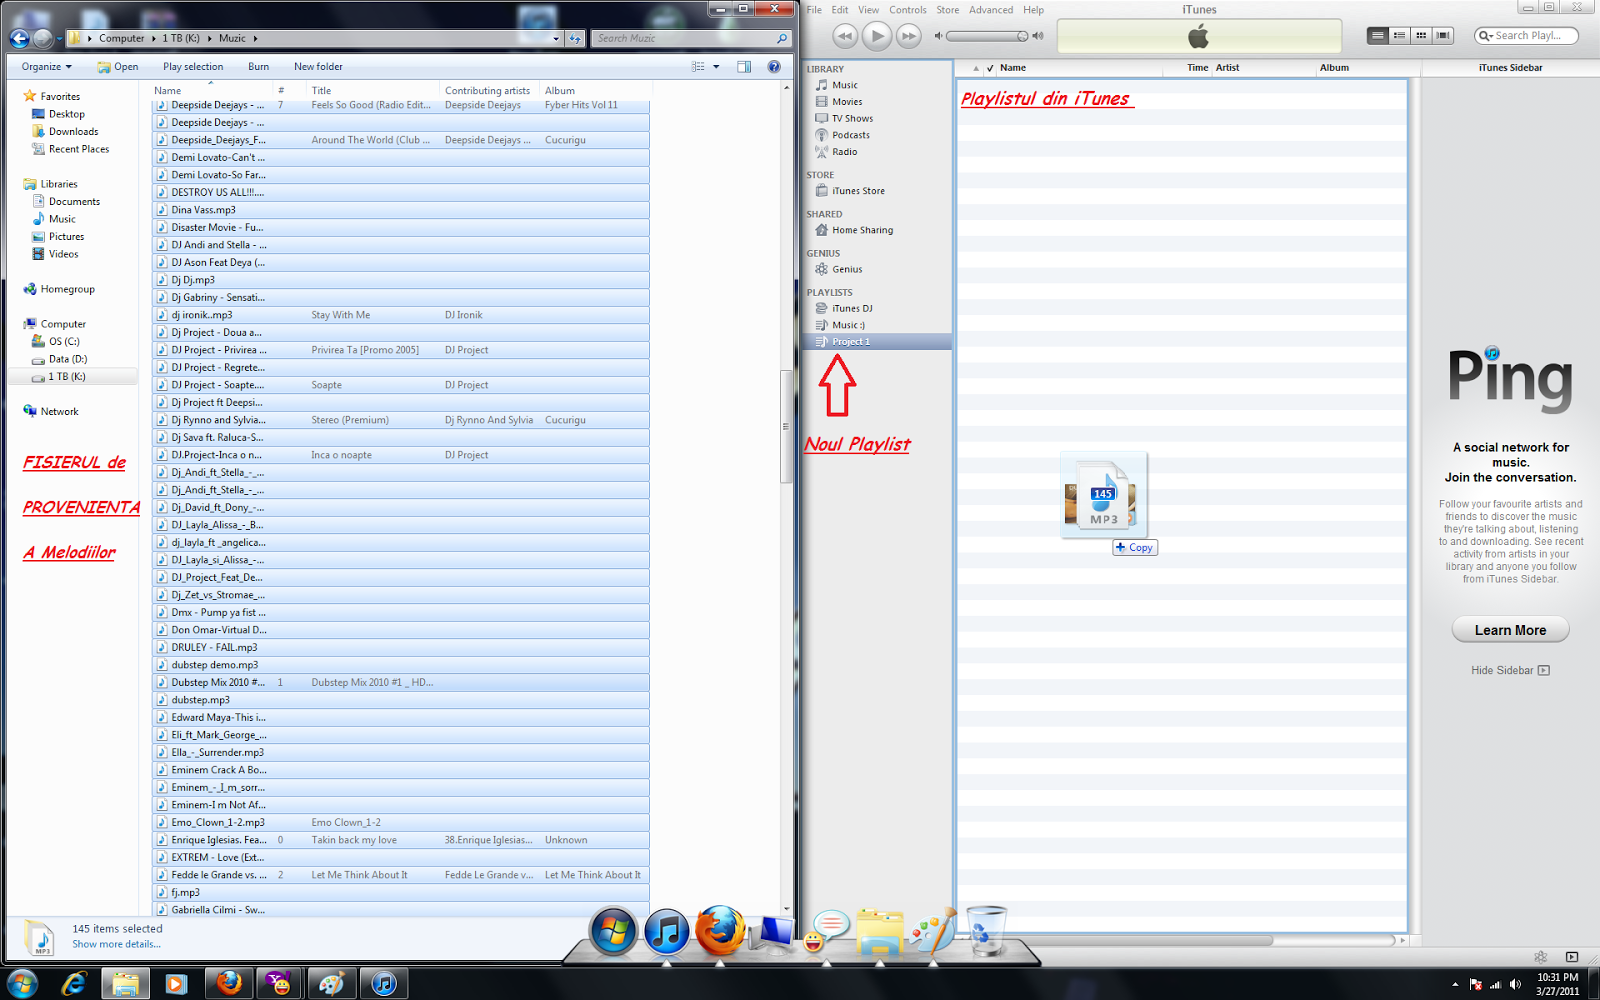Open Music in iTunes Library

point(844,85)
